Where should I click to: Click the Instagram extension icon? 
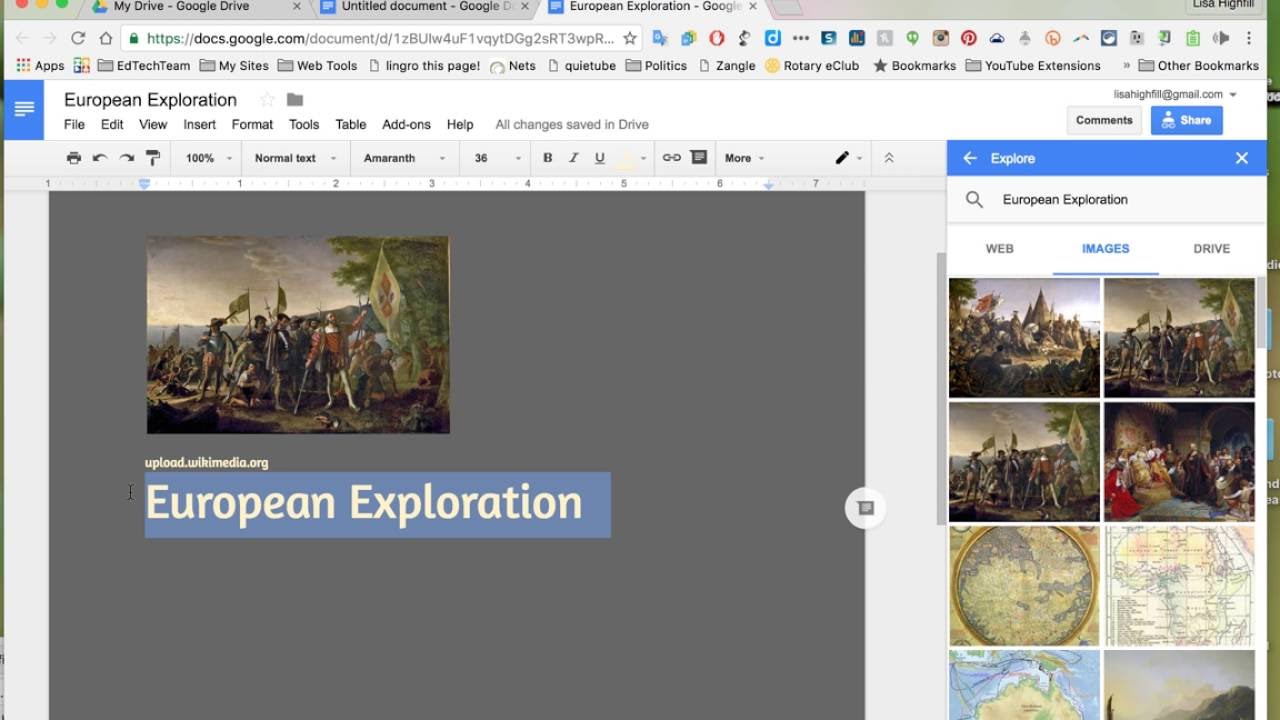[940, 38]
